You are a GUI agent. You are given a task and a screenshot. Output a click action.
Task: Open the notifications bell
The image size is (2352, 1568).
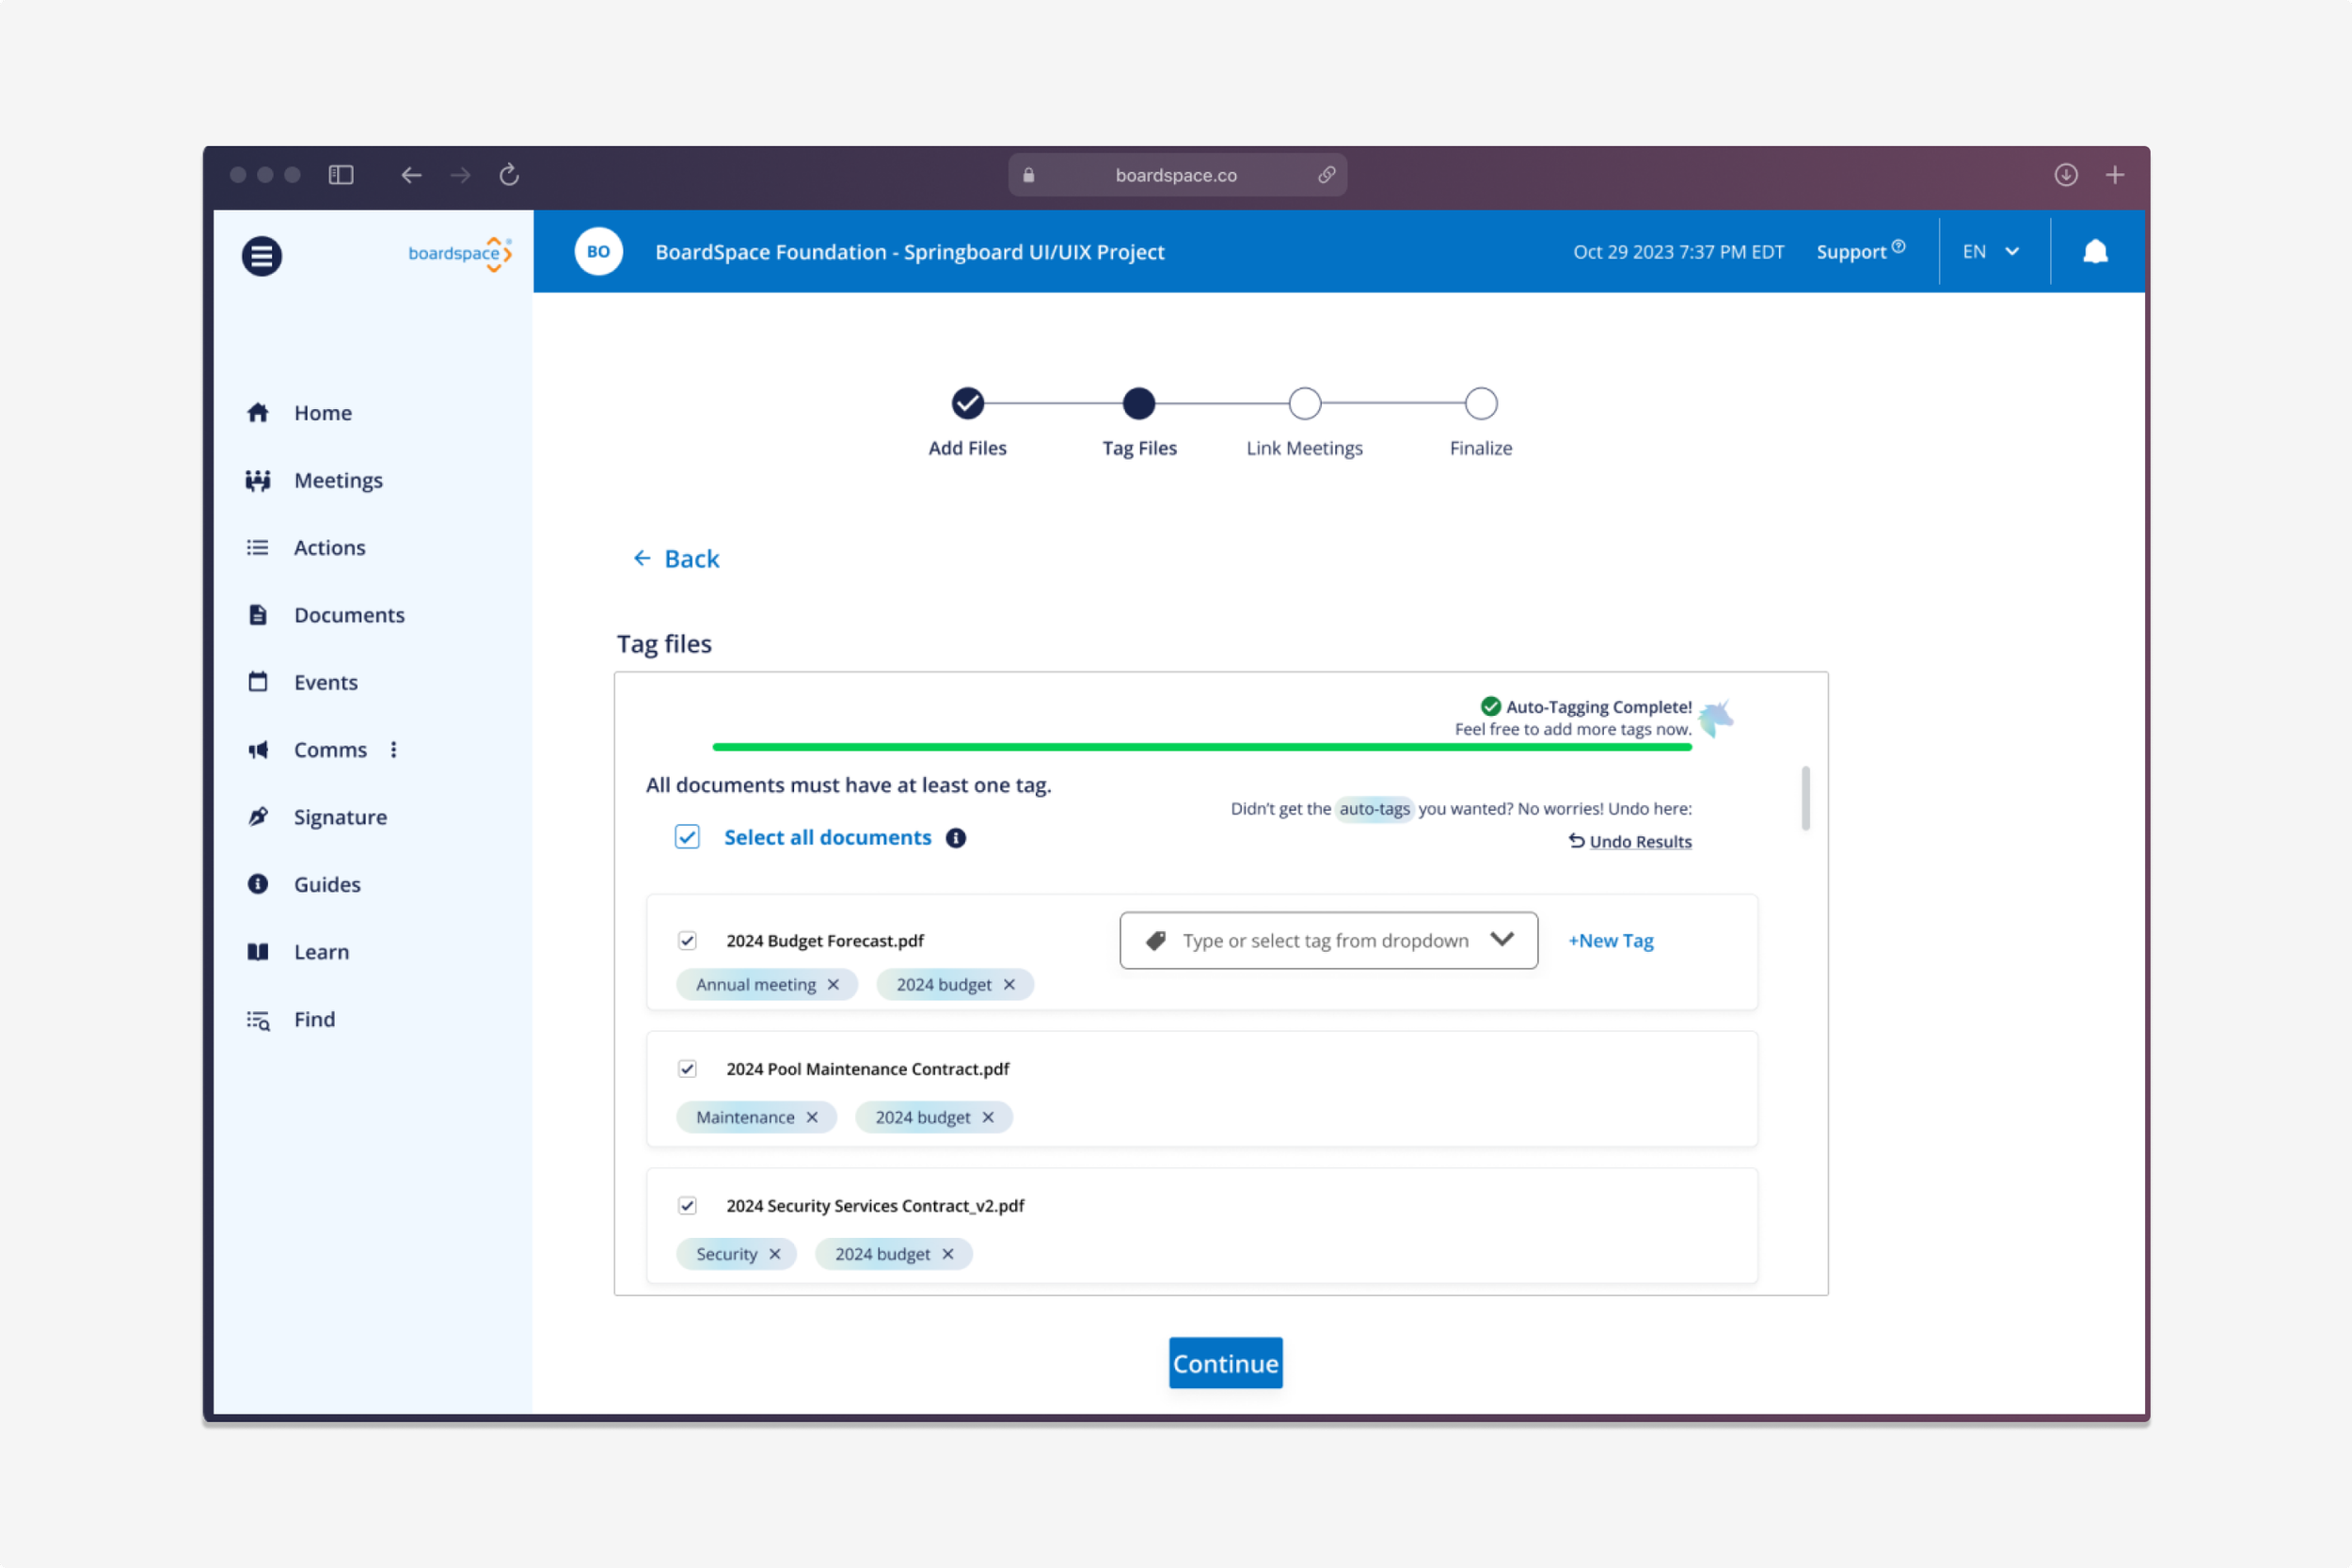2095,252
